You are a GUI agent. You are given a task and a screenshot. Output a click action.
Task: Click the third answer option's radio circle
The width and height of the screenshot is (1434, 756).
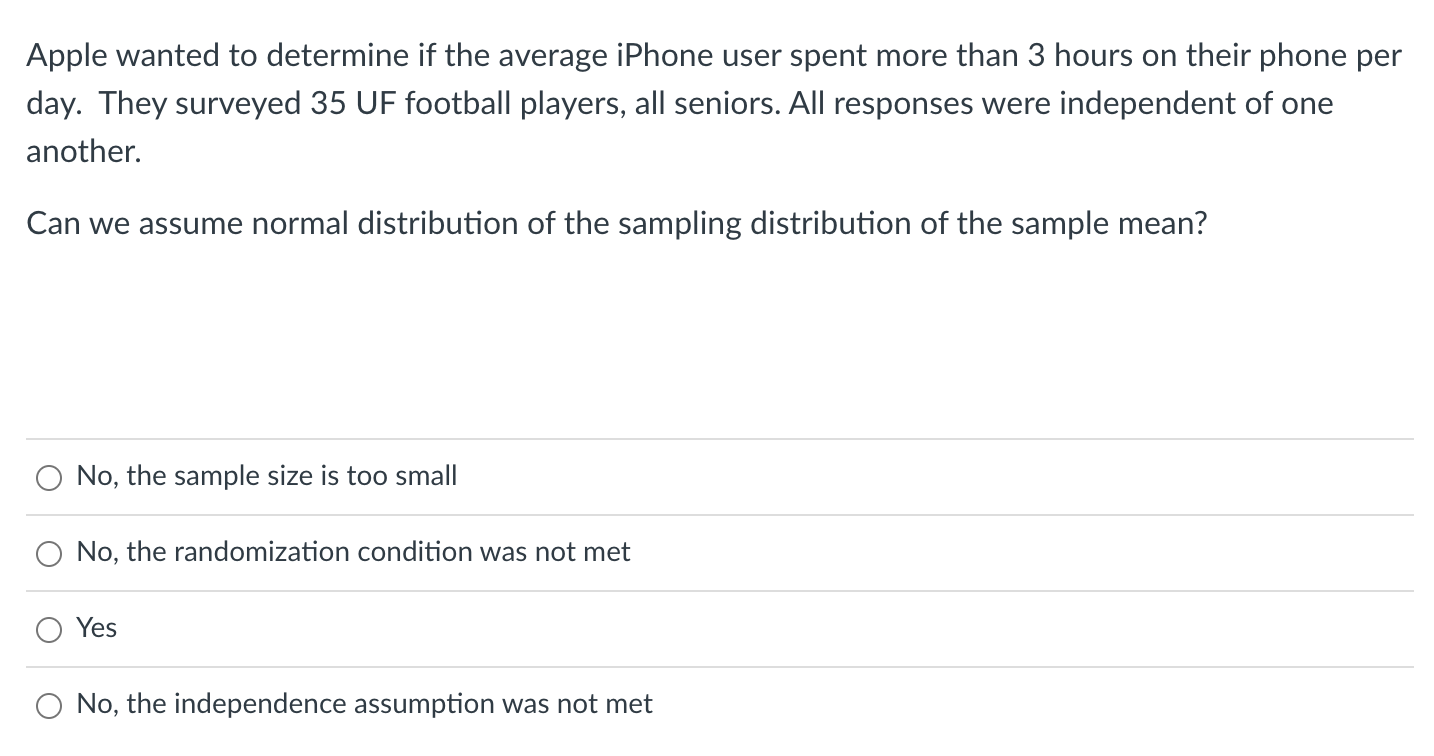(48, 629)
